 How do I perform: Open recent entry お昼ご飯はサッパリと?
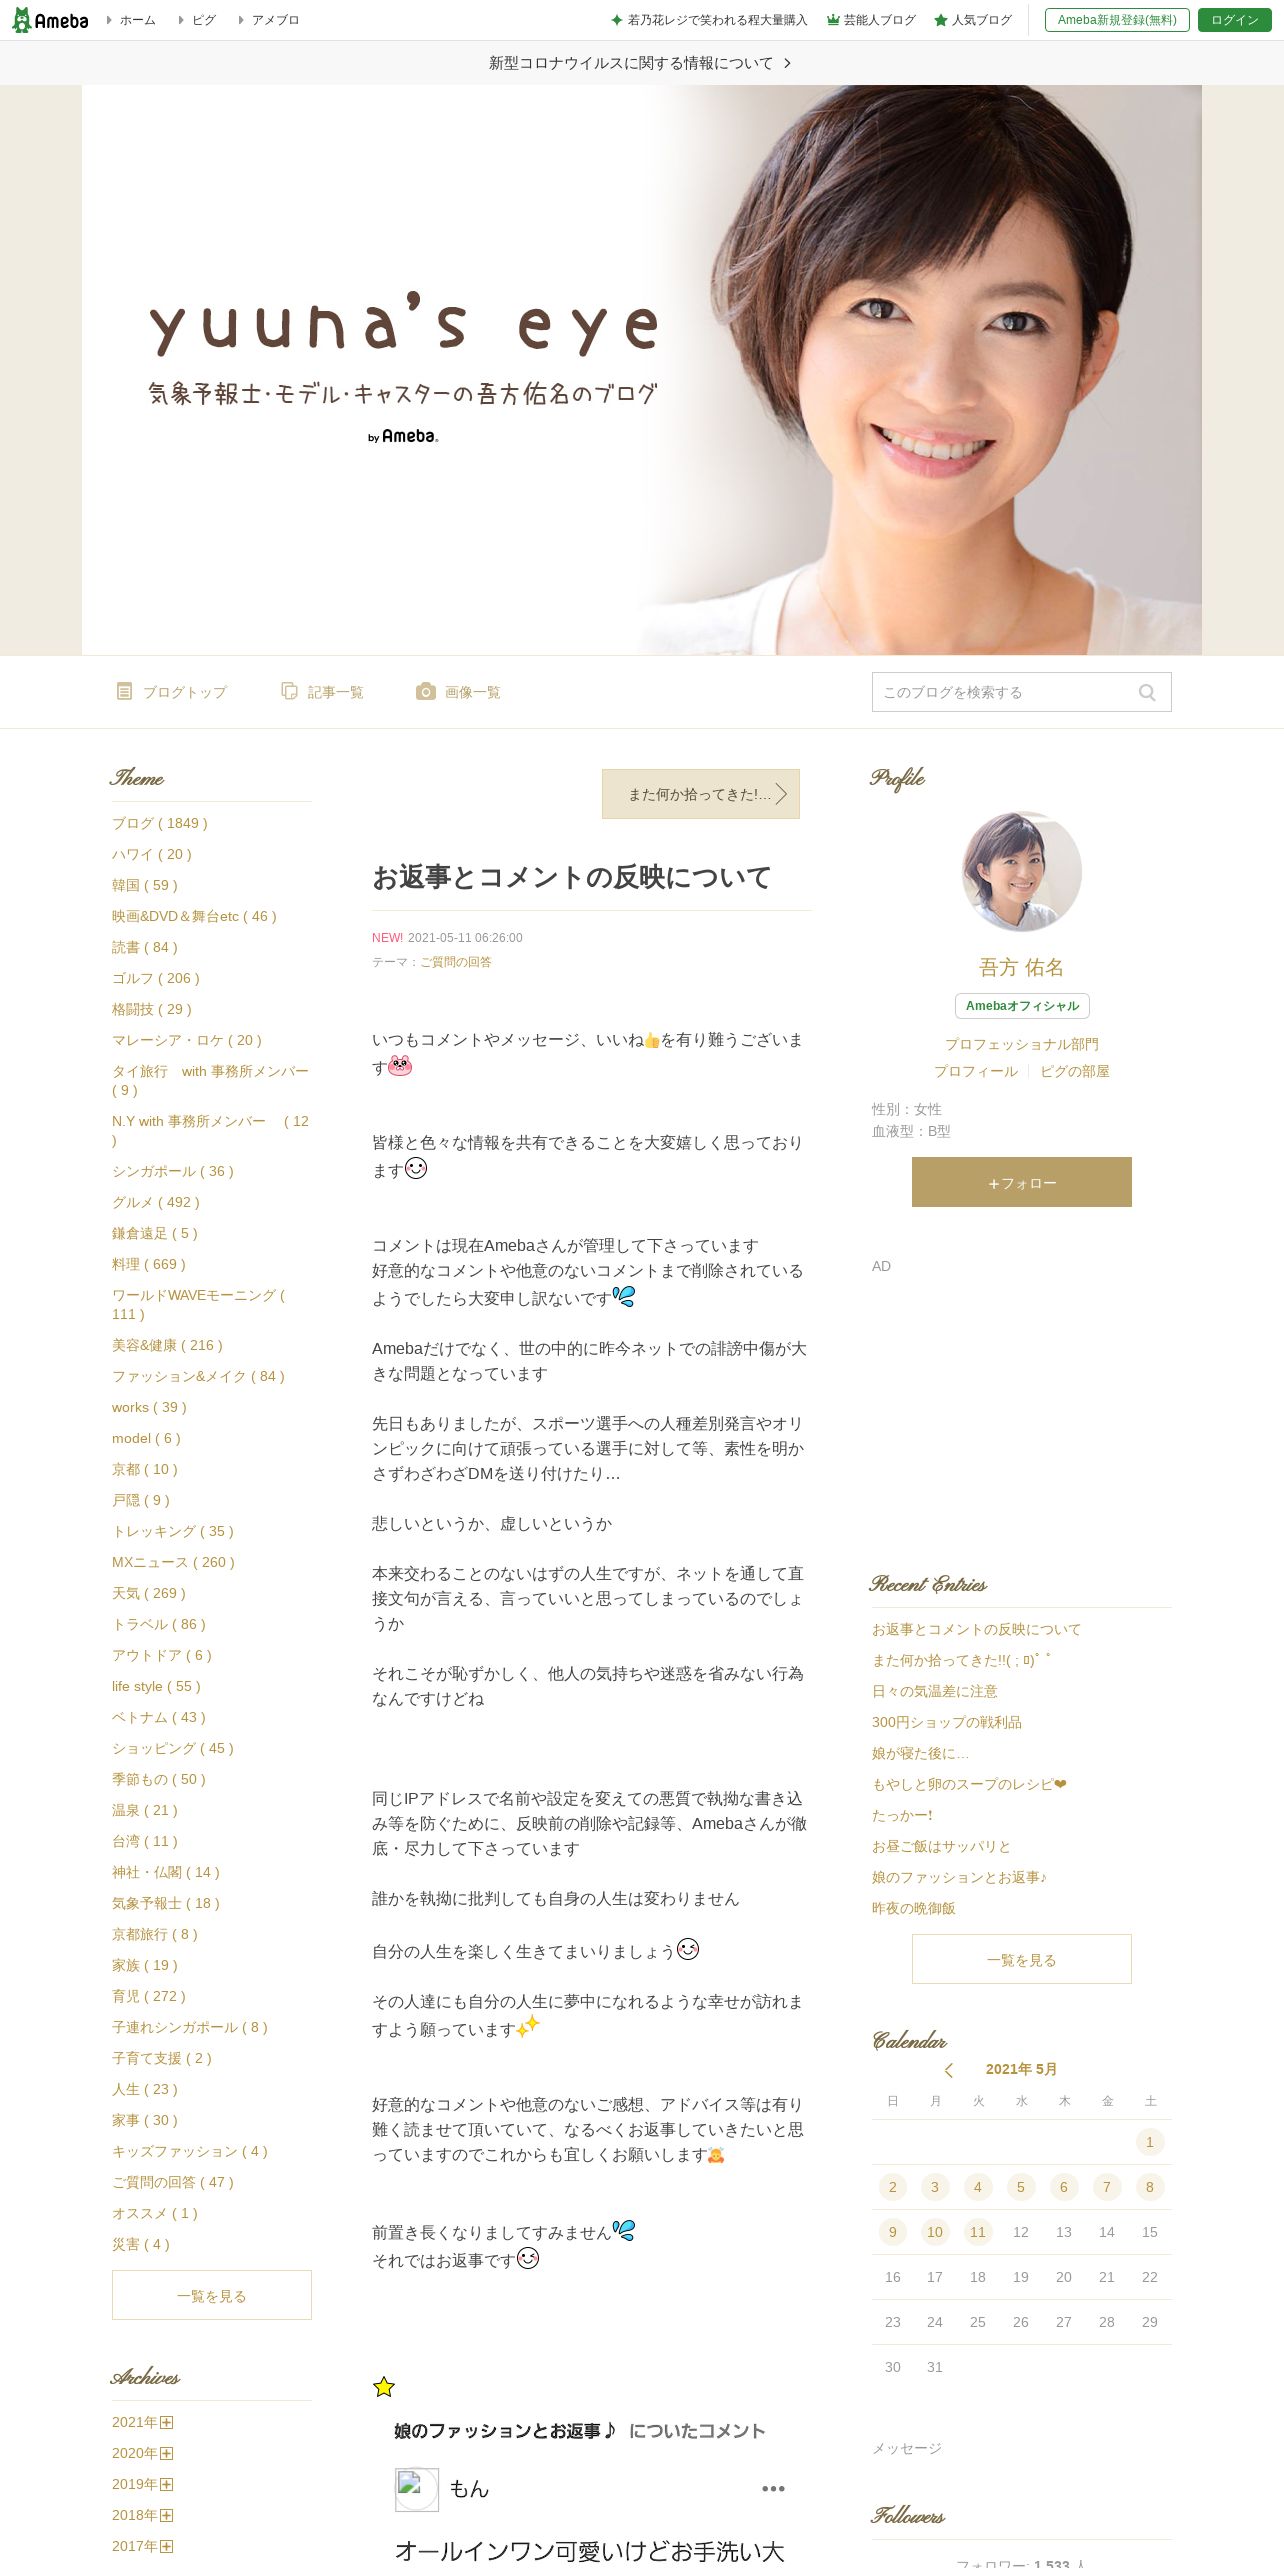[941, 1846]
